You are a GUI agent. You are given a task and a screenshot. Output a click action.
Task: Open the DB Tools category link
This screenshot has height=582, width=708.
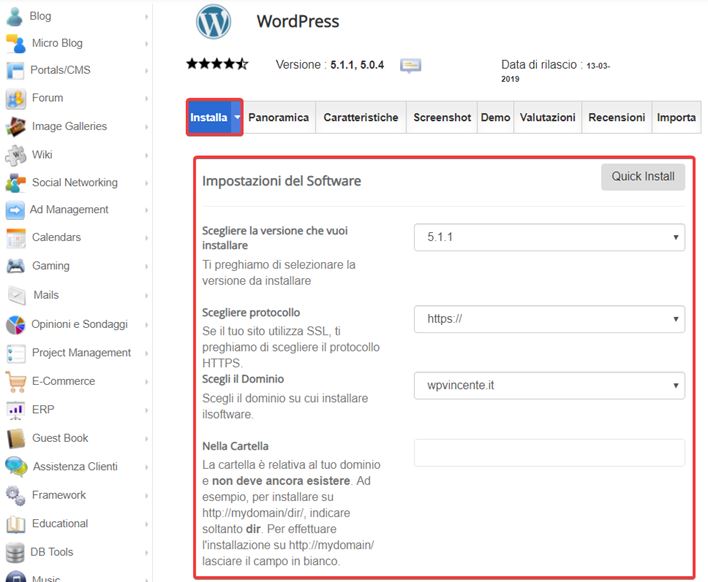click(x=51, y=552)
